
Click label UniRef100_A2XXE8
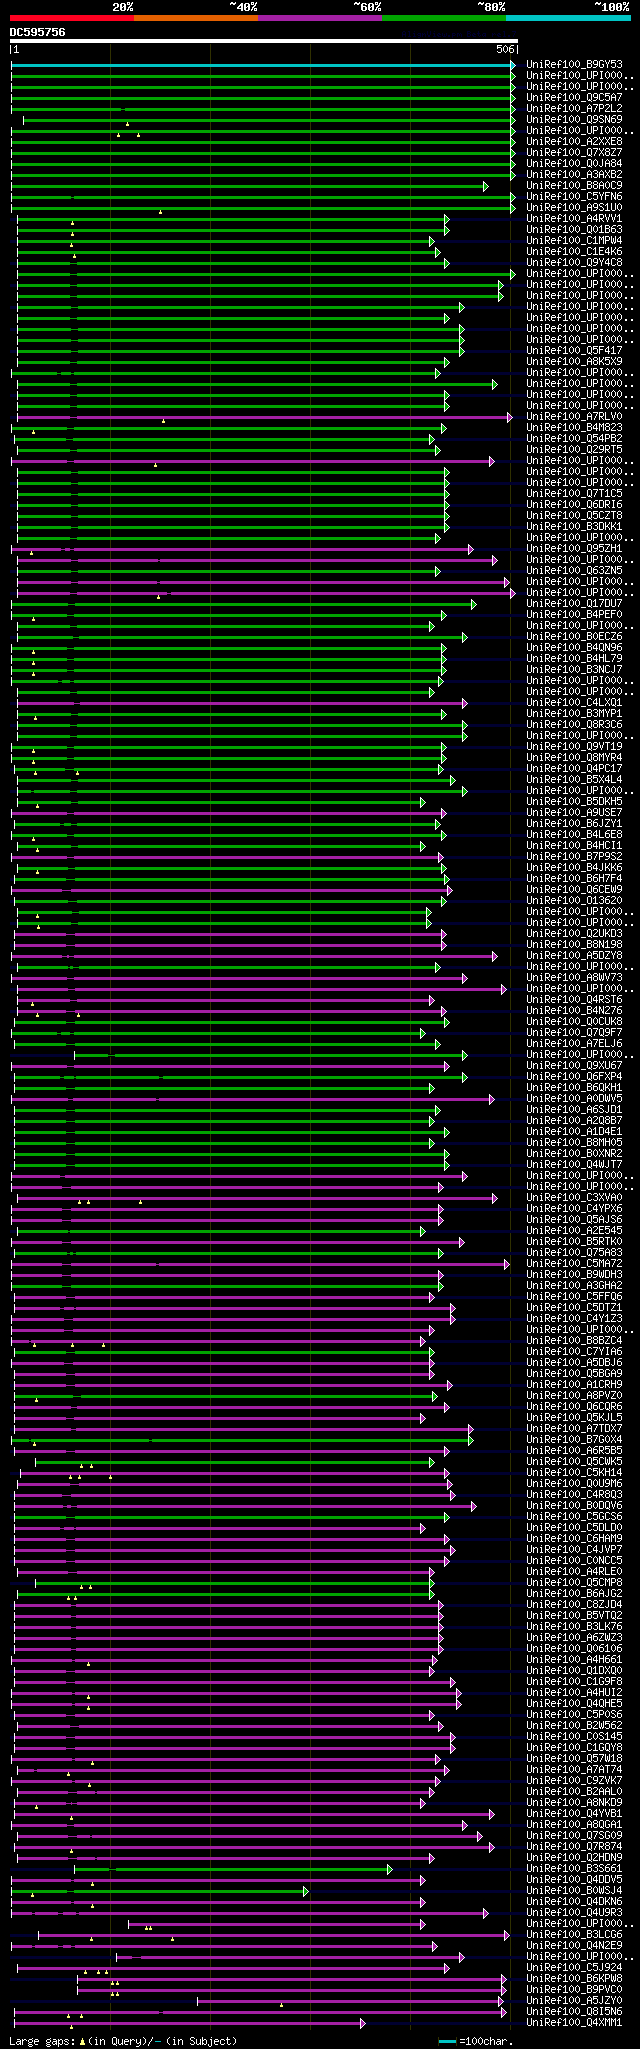tap(574, 142)
